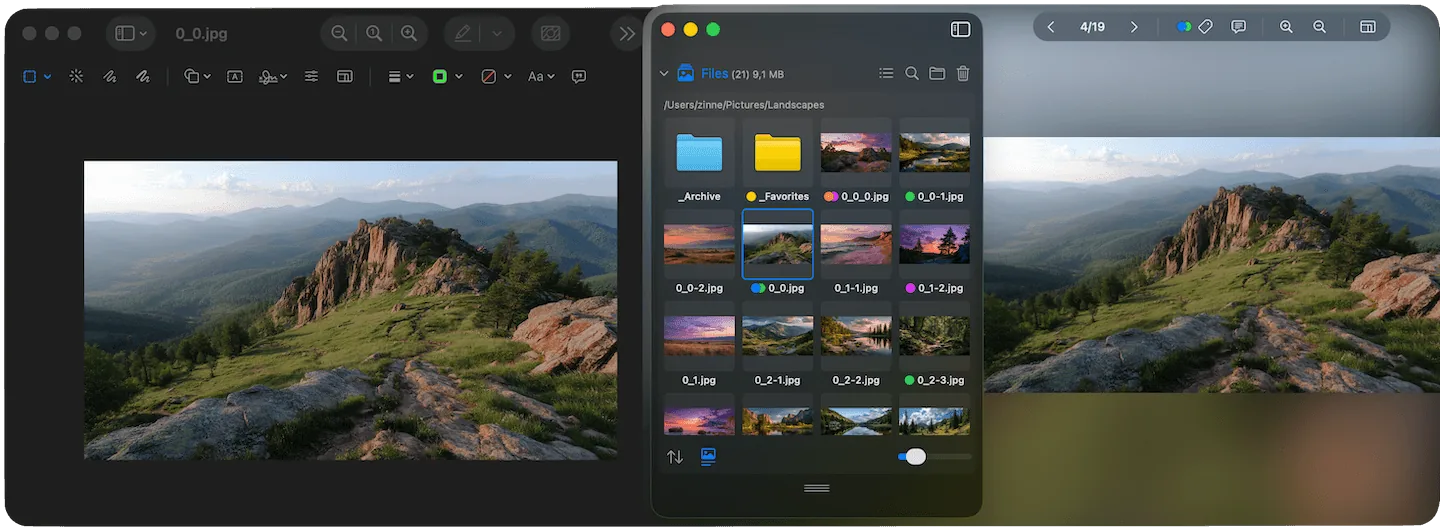Open the comment icon in viewer toolbar
This screenshot has height=532, width=1440.
click(x=1239, y=27)
